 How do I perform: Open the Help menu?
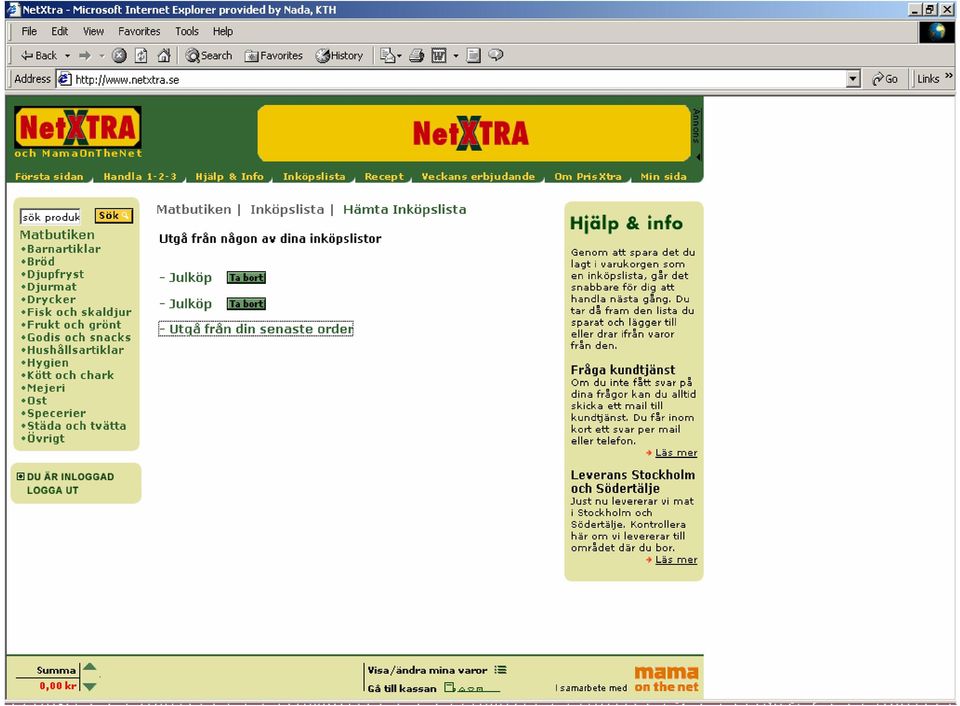point(223,31)
